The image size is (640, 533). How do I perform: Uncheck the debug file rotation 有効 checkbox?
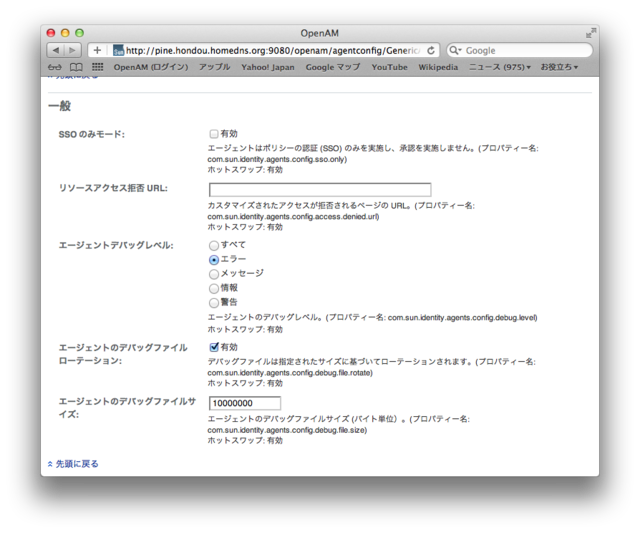click(x=214, y=347)
